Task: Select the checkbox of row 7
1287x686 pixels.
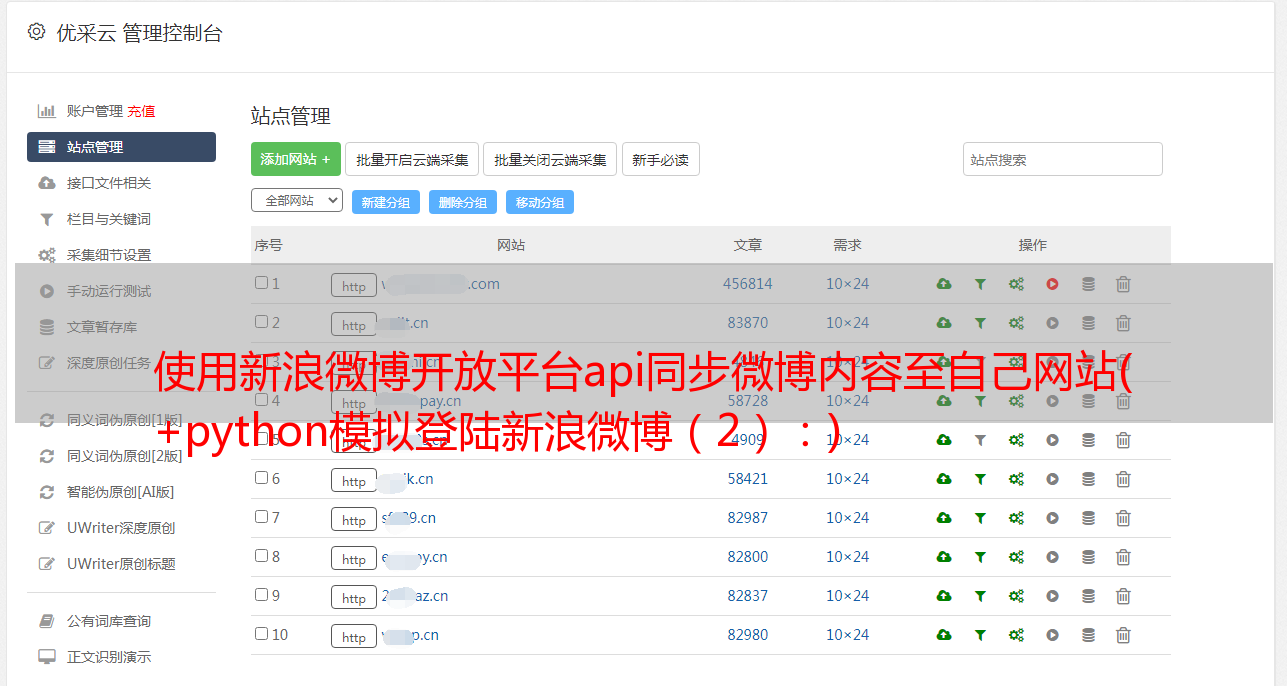Action: coord(261,517)
